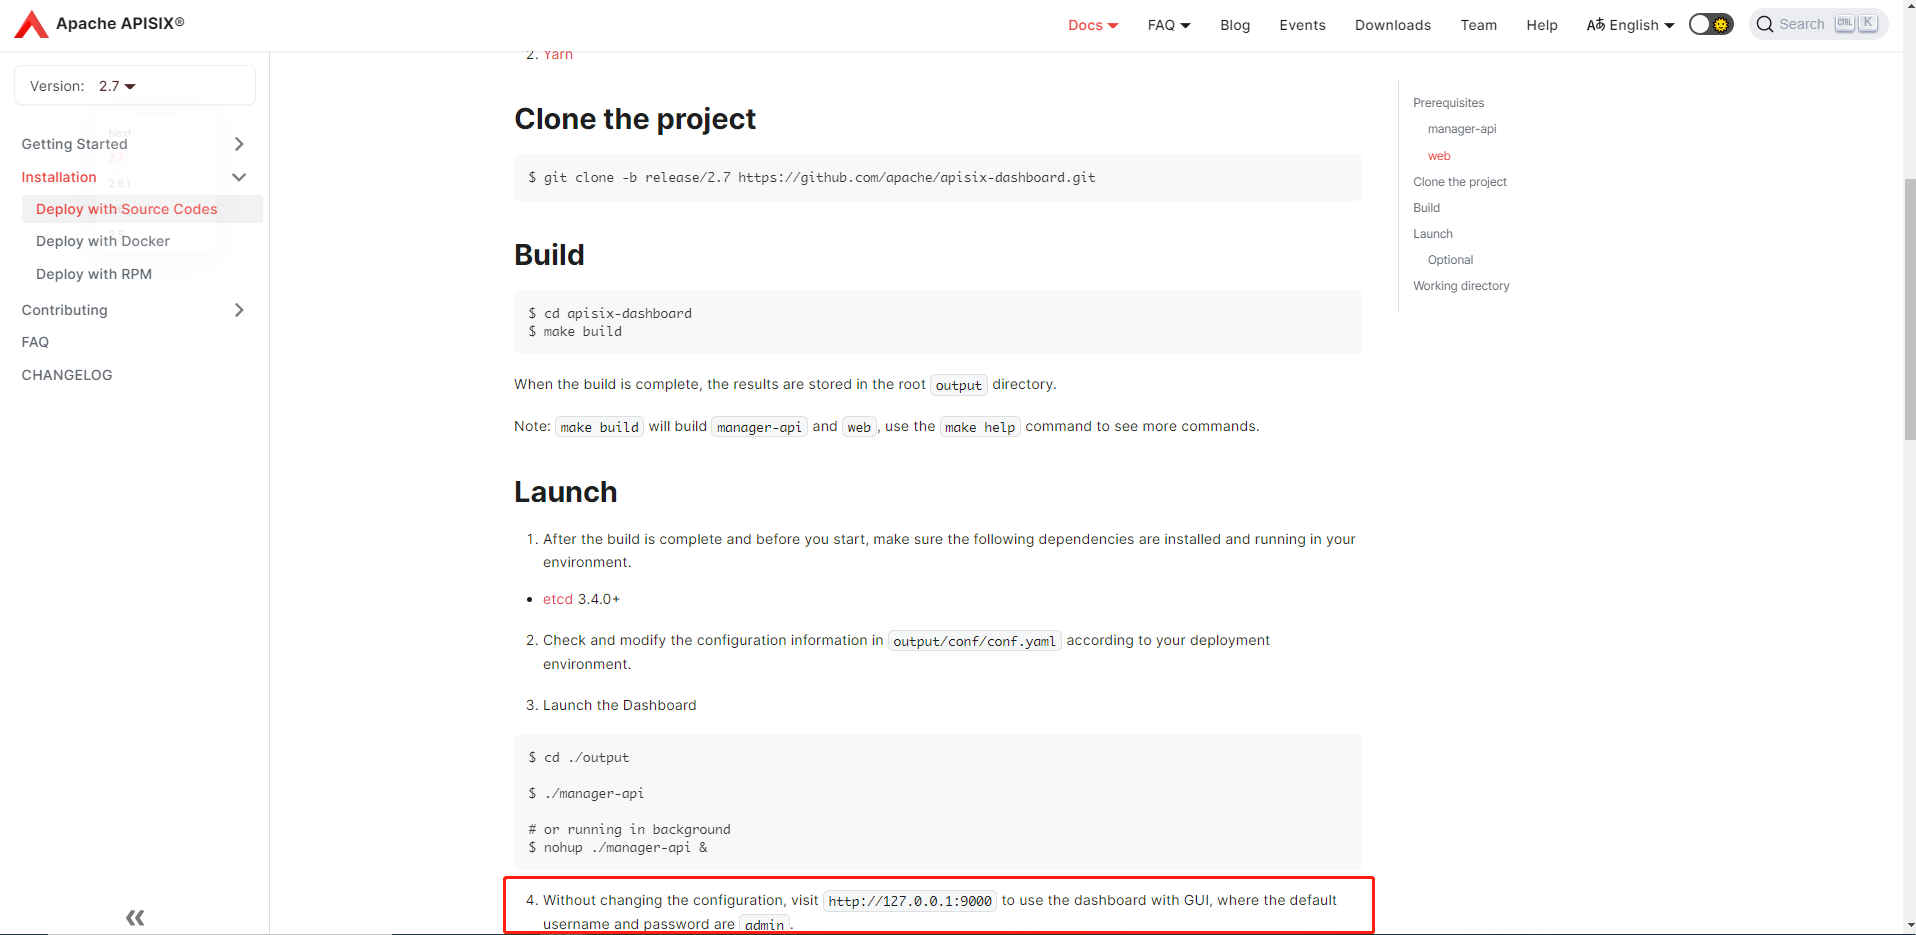Open the Downloads page
Image resolution: width=1916 pixels, height=935 pixels.
pos(1392,25)
